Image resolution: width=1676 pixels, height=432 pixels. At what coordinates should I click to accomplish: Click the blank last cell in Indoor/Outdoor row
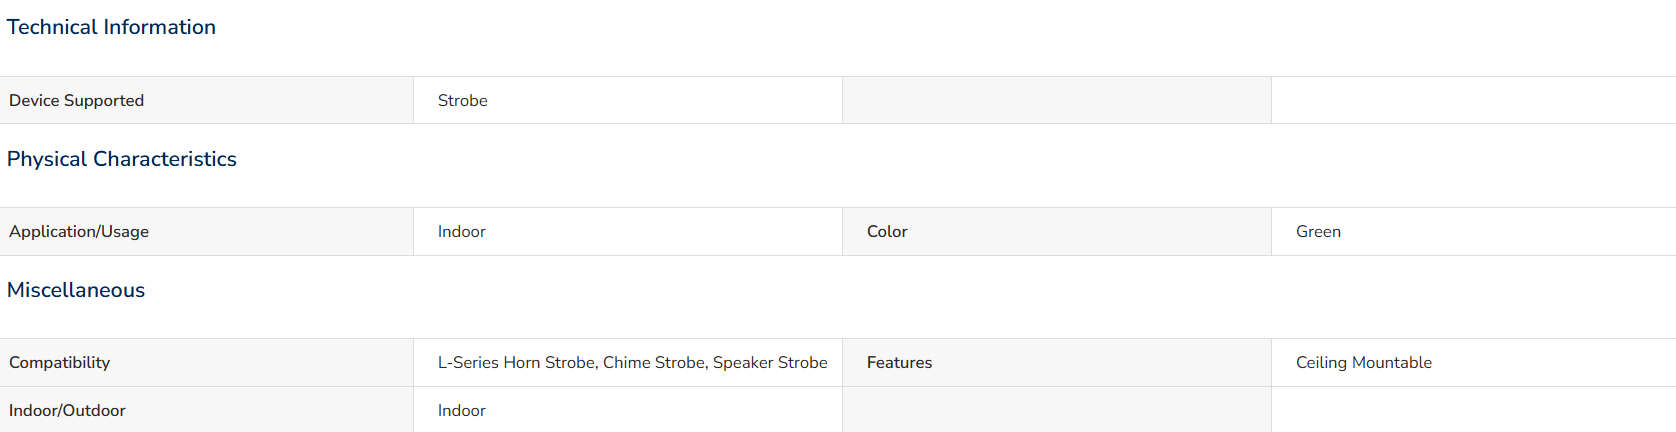[x=1474, y=410]
